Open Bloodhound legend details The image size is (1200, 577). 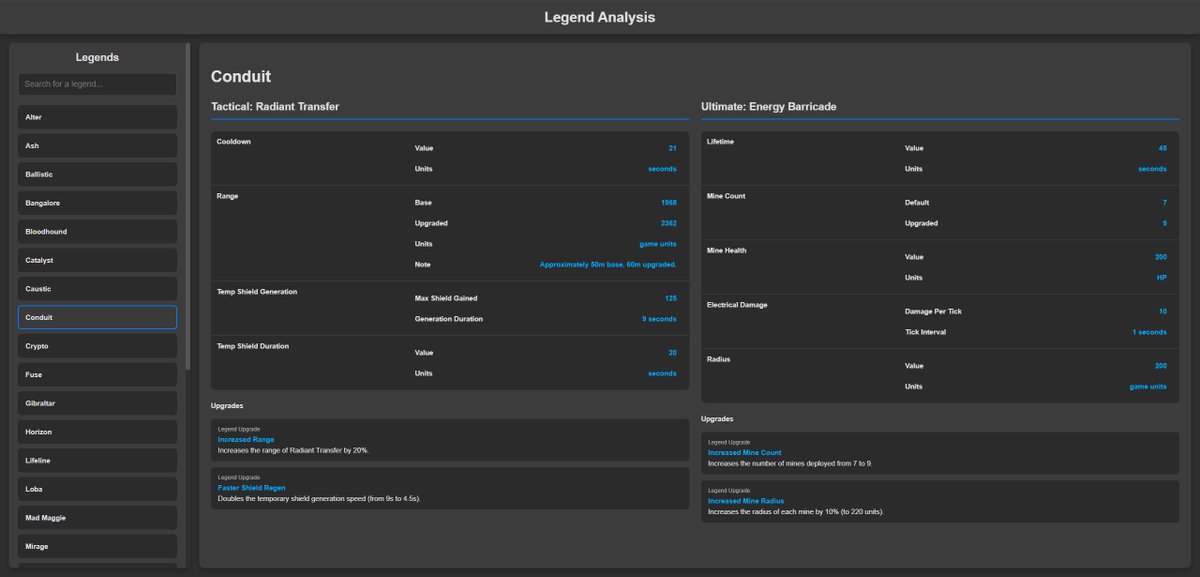(x=97, y=232)
